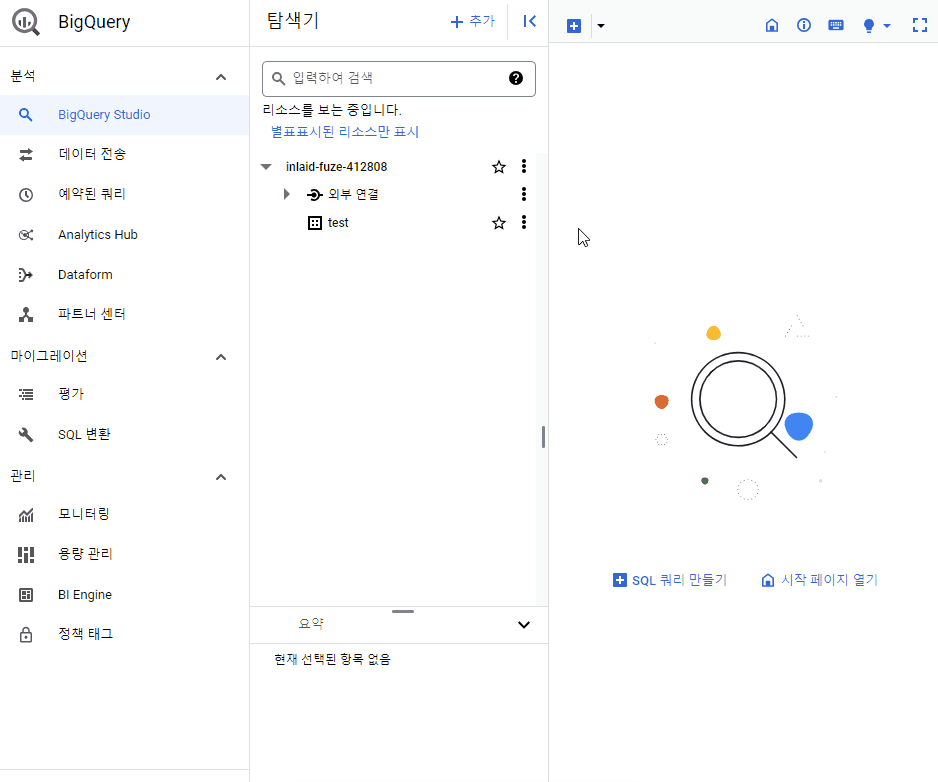The image size is (938, 782).
Task: Open 용량 관리 page
Action: 124,555
